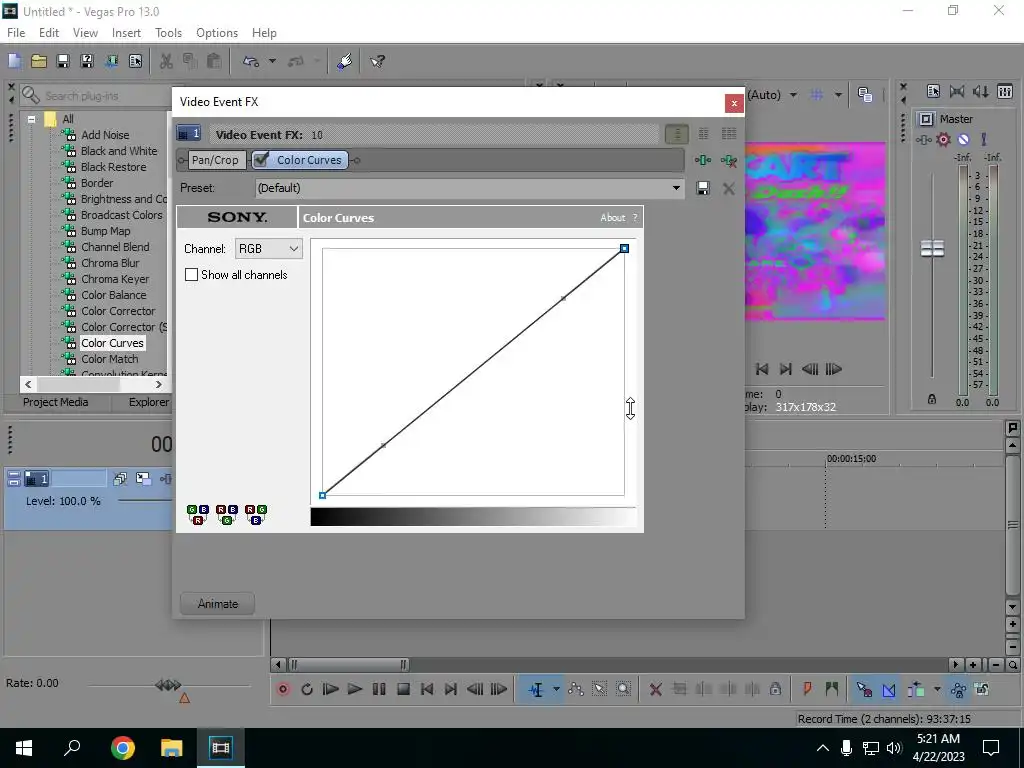Open the Edit menu

[49, 33]
